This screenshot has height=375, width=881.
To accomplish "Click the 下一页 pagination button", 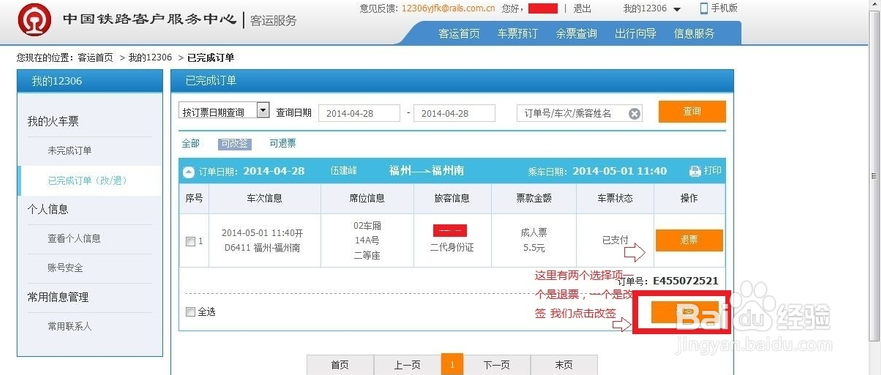I will coord(497,365).
